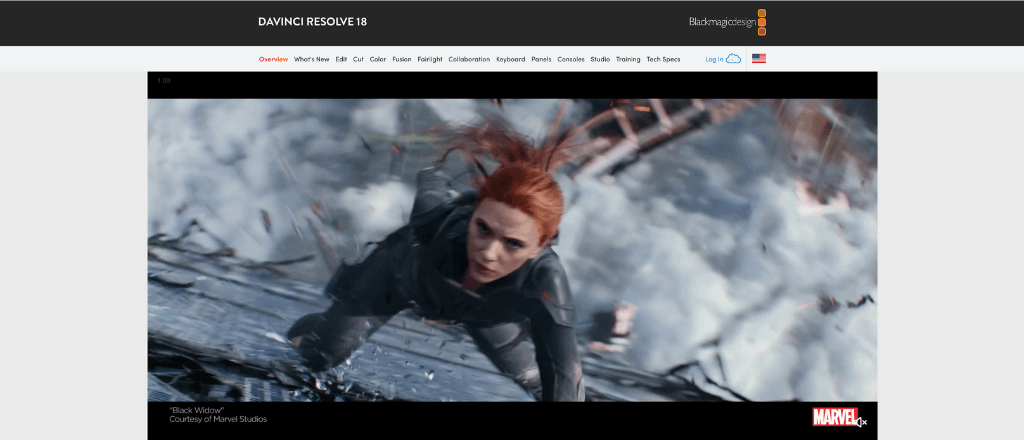Click the Black Widow video frame
The height and width of the screenshot is (440, 1024).
pos(512,250)
